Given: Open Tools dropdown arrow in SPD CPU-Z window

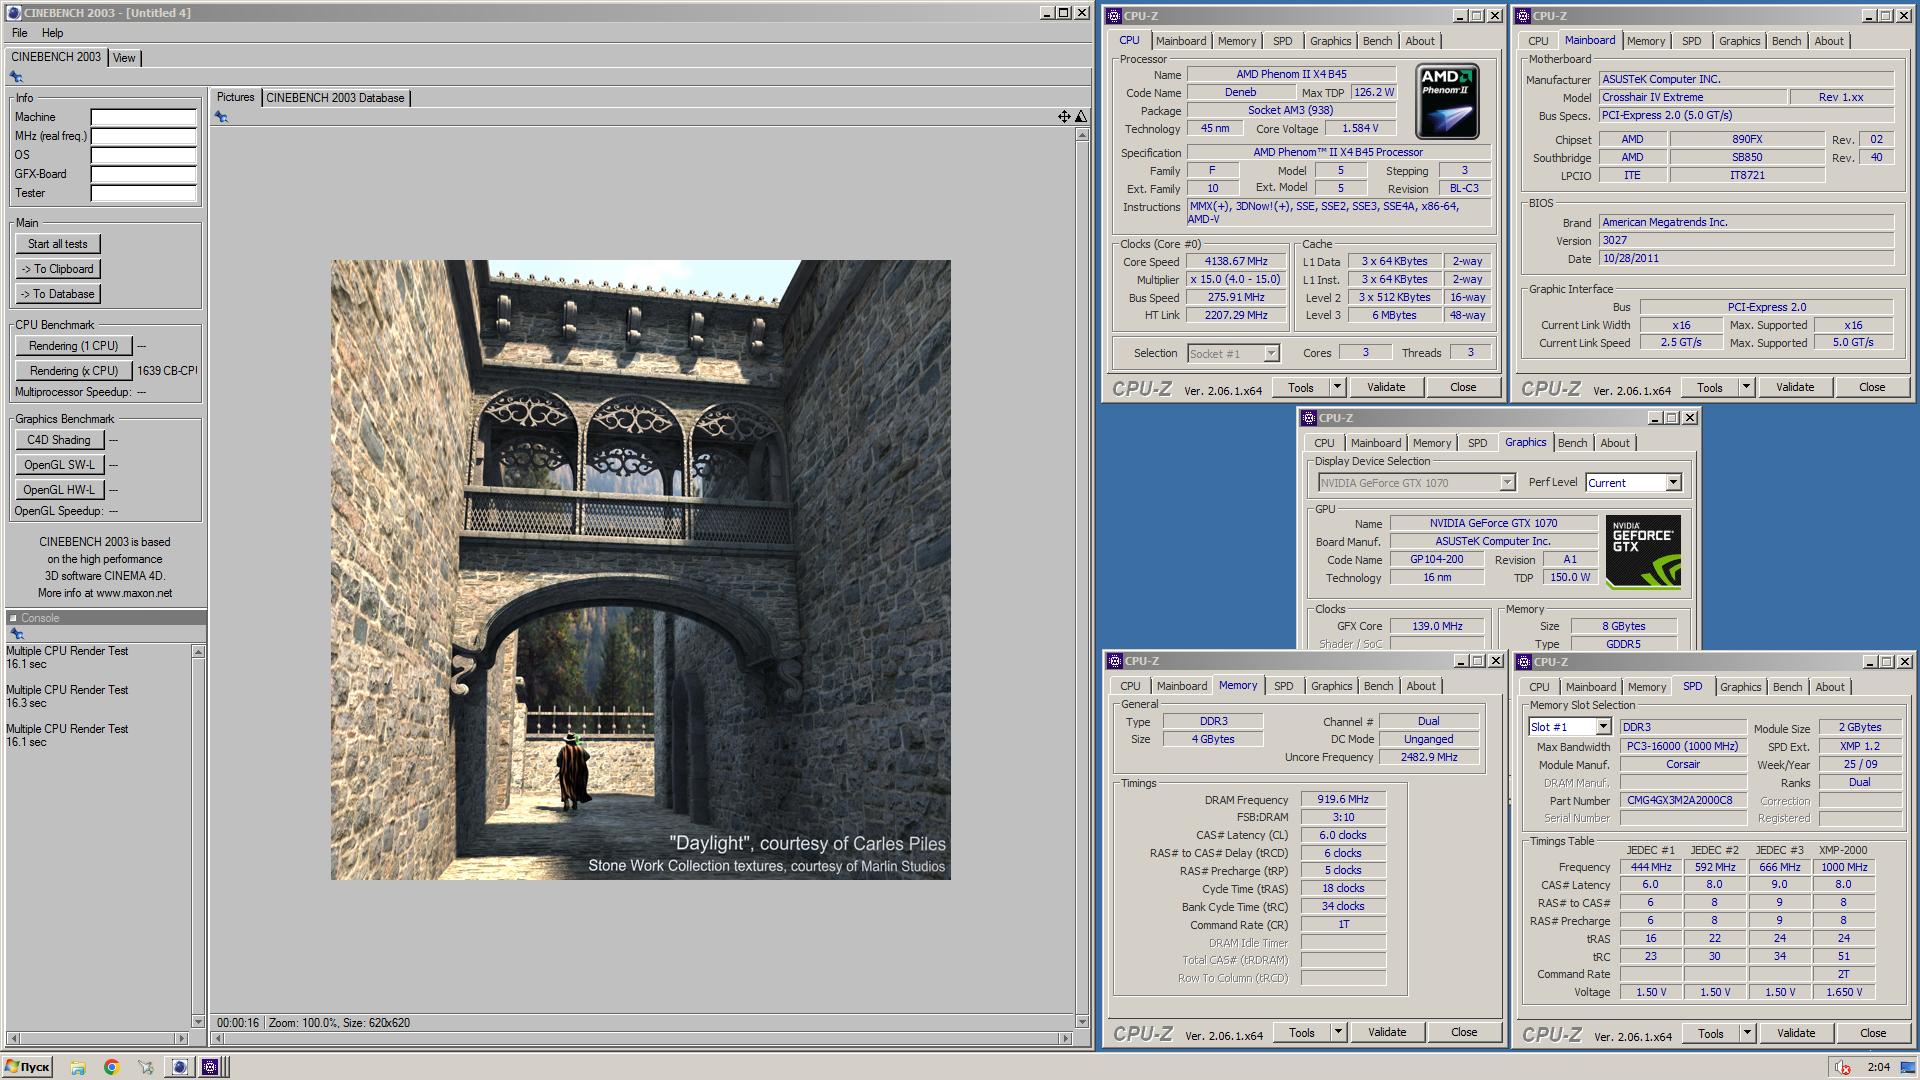Looking at the screenshot, I should click(x=1747, y=1033).
